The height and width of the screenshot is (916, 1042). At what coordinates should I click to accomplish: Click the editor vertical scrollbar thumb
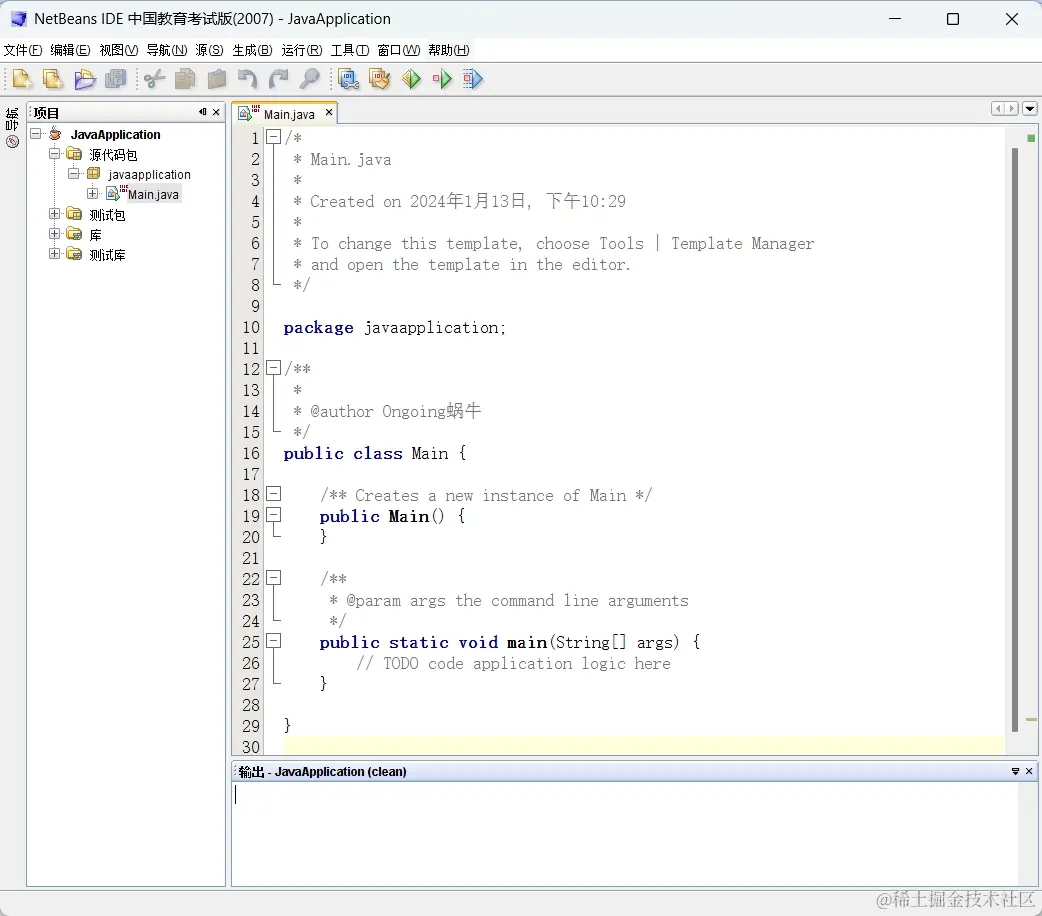[1015, 439]
